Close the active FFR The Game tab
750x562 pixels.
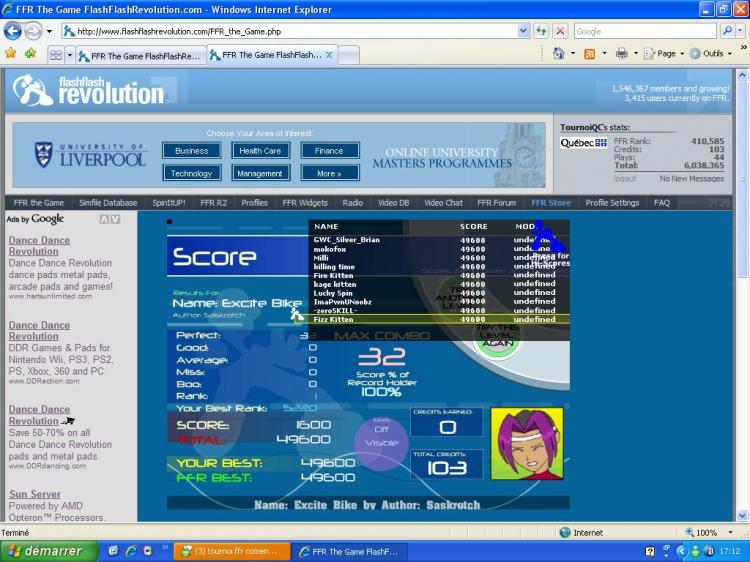pos(329,55)
